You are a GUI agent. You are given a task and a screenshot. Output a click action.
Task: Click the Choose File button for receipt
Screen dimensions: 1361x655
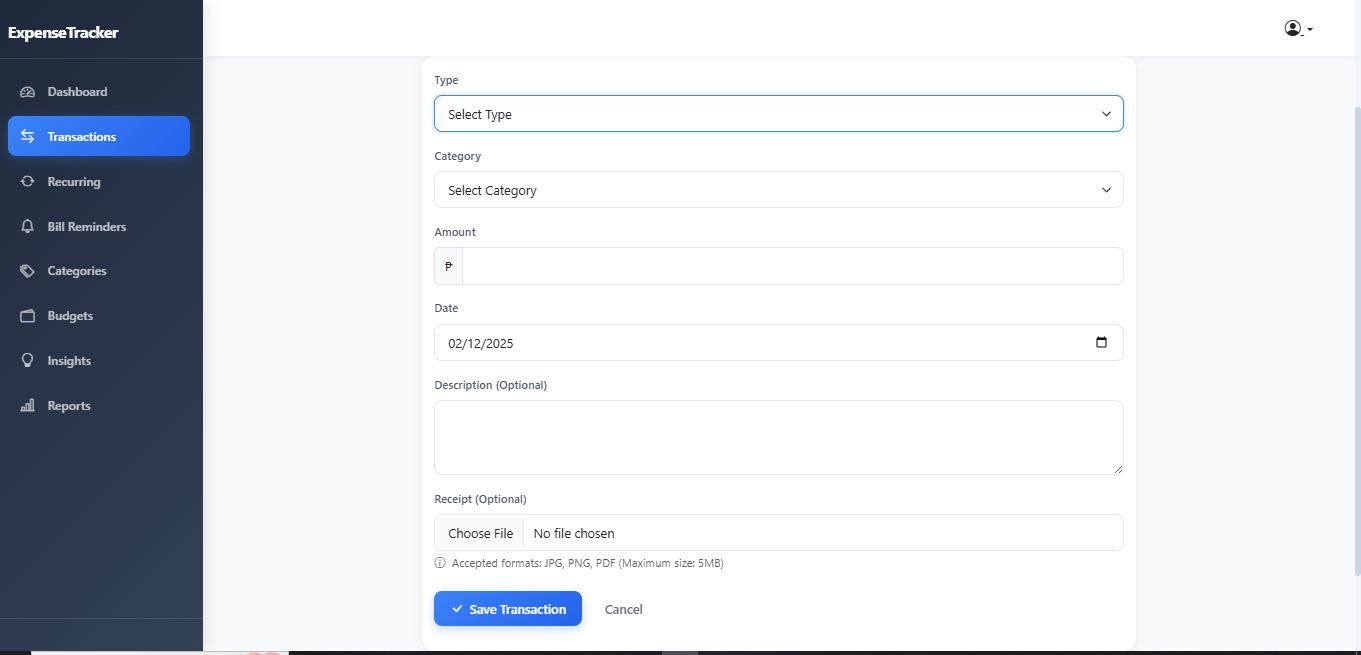[x=480, y=533]
